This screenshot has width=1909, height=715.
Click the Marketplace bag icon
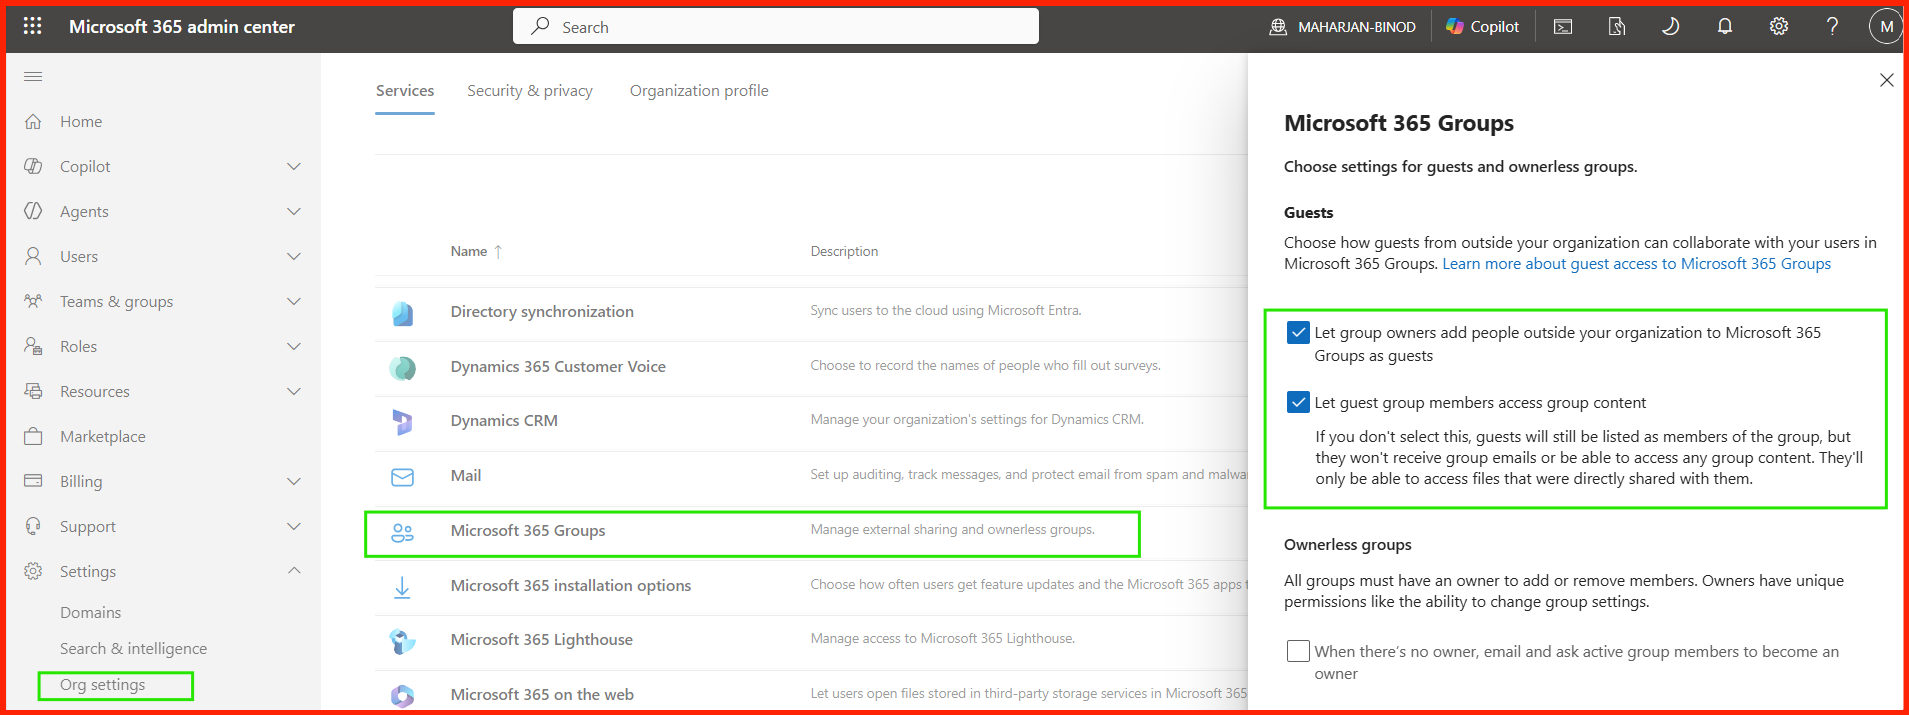tap(33, 436)
